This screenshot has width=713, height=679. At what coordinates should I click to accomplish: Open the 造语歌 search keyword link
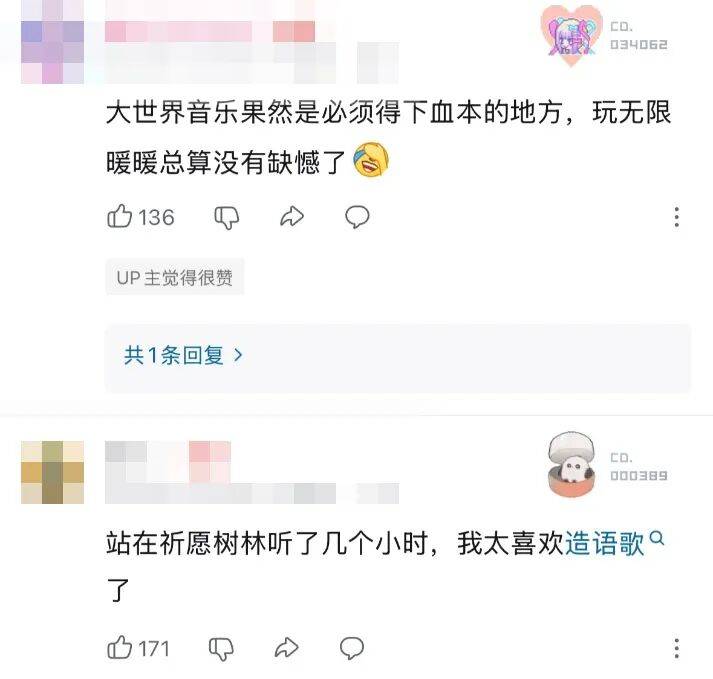point(604,543)
